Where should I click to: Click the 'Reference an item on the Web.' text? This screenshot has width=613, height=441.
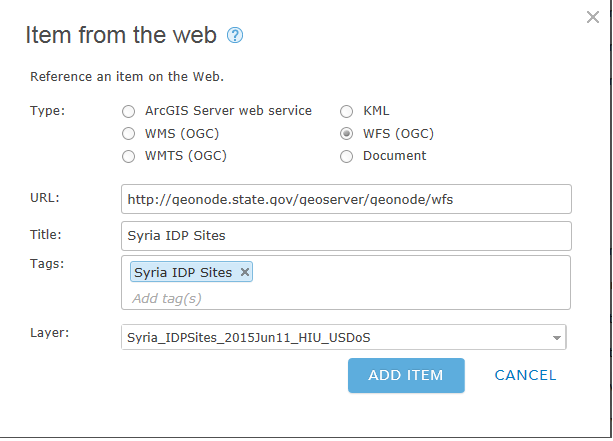tap(127, 77)
